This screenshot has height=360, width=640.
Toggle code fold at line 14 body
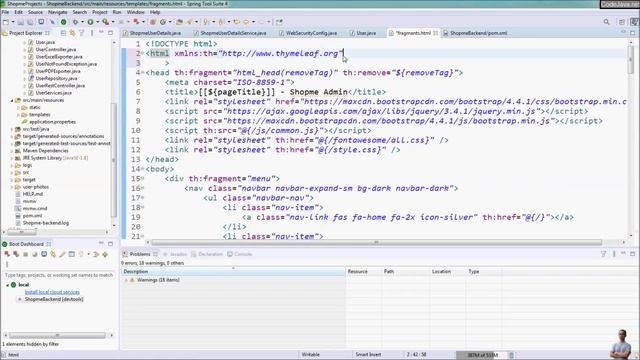coord(142,169)
